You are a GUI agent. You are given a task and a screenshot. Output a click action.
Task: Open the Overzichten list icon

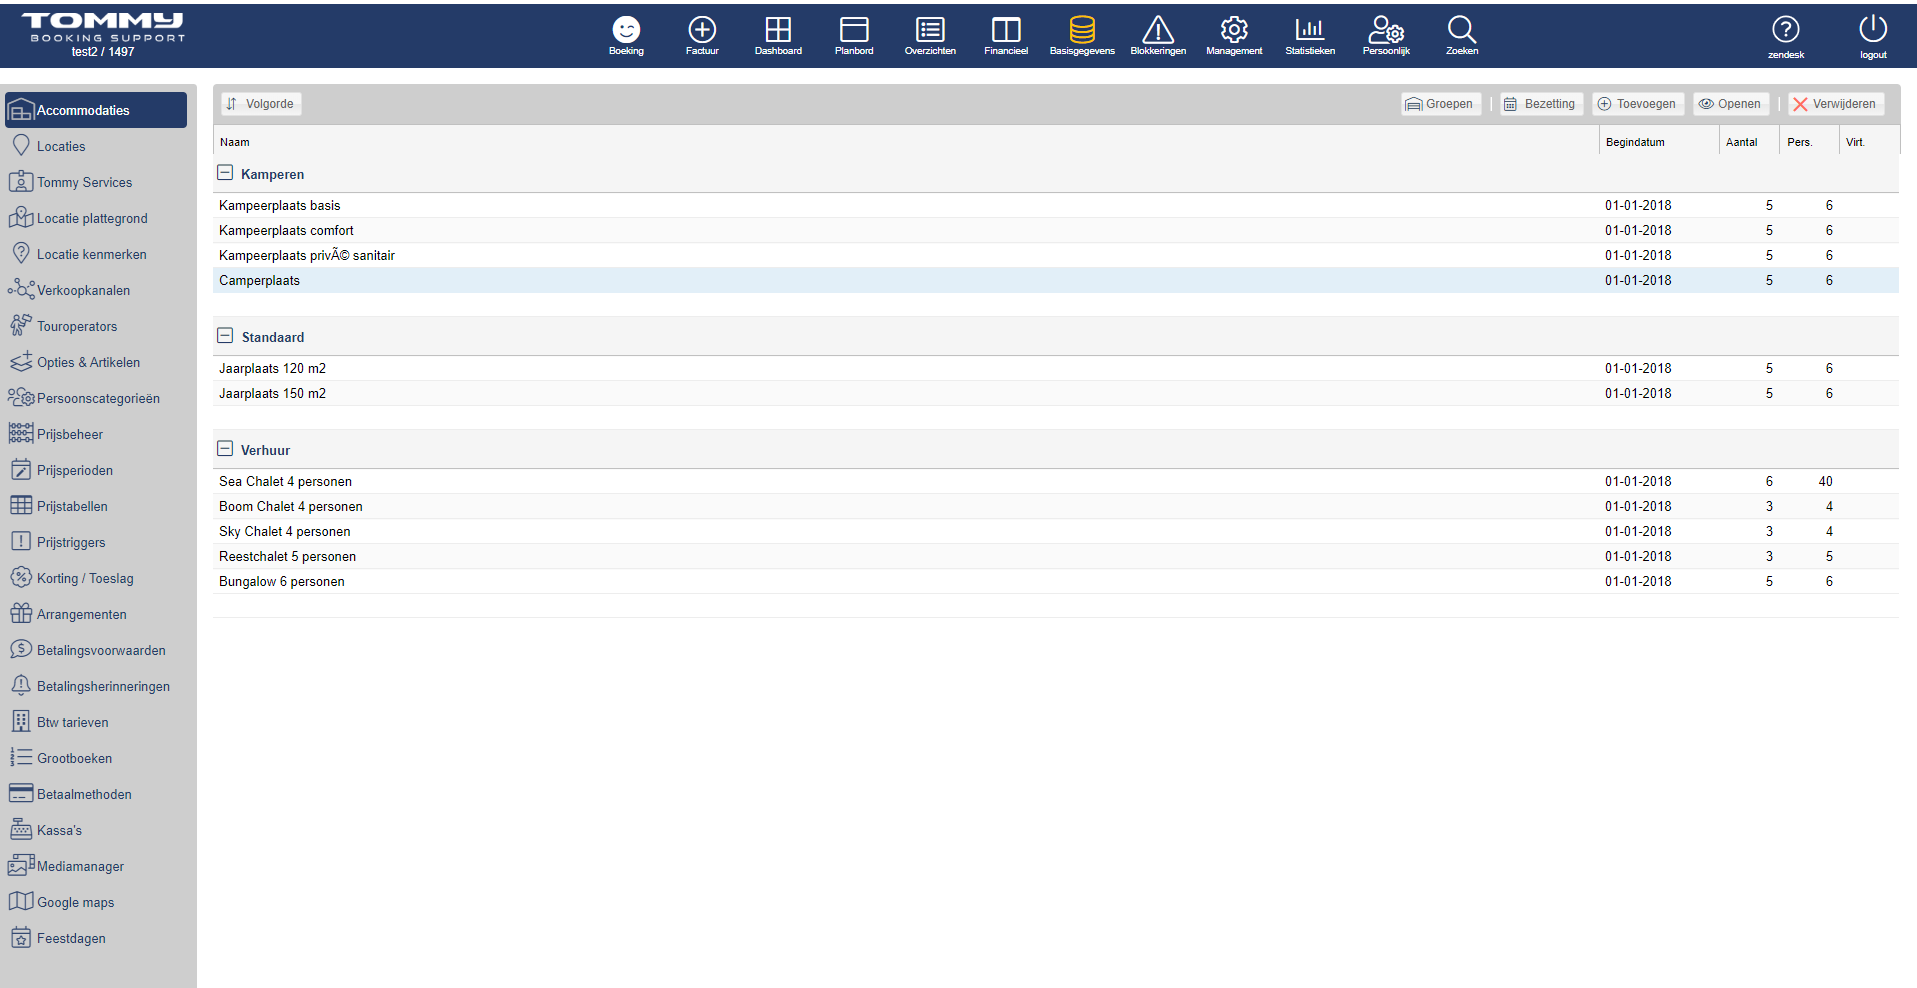(930, 30)
